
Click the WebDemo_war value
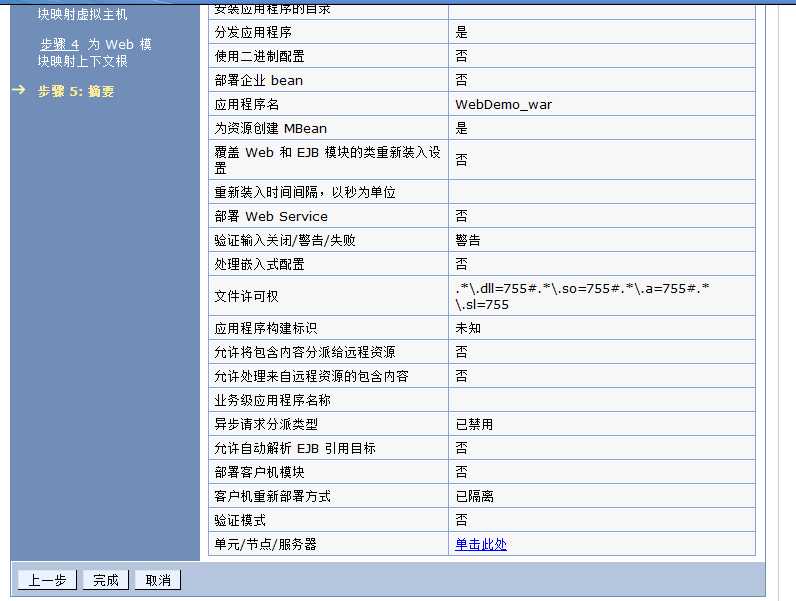(503, 105)
